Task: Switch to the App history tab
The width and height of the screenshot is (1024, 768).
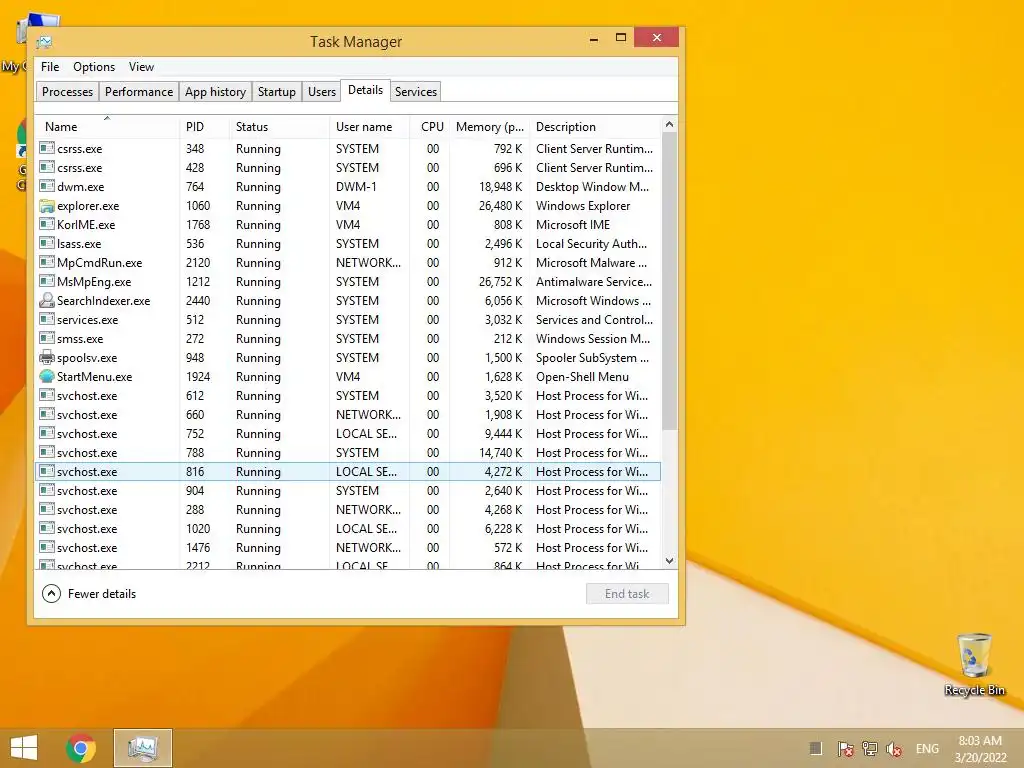Action: [x=216, y=92]
